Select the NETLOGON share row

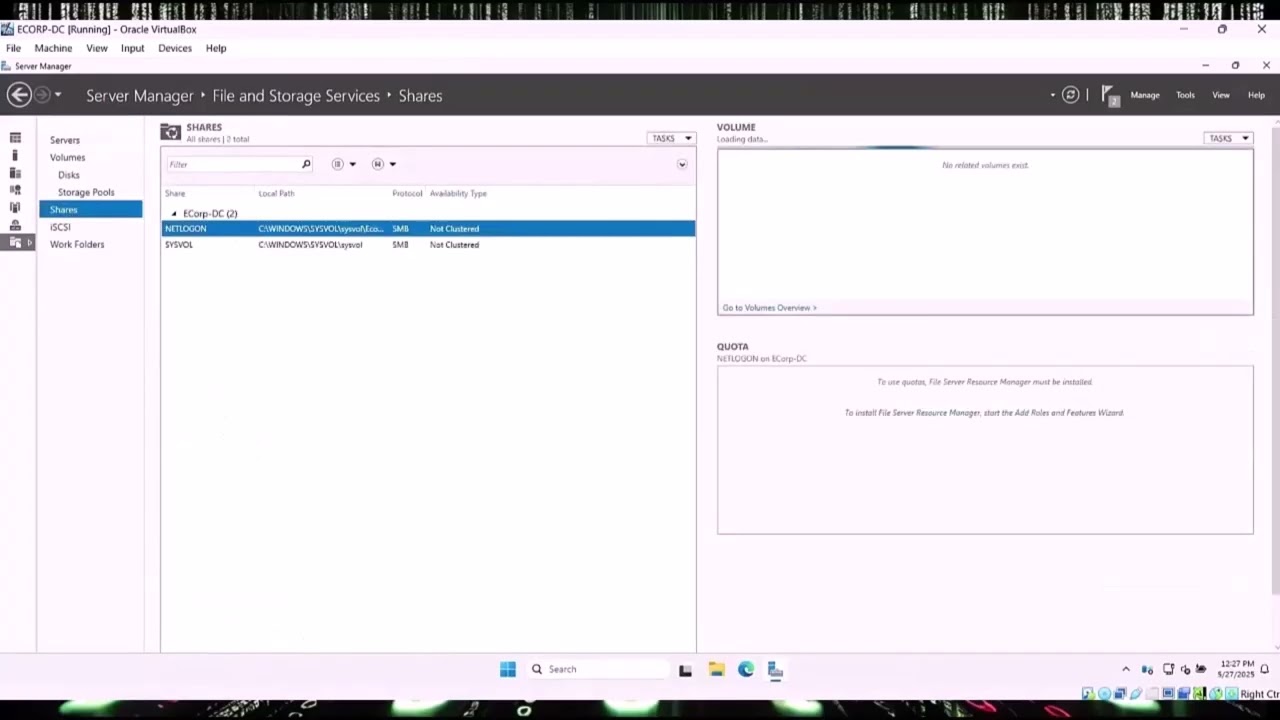coord(428,229)
